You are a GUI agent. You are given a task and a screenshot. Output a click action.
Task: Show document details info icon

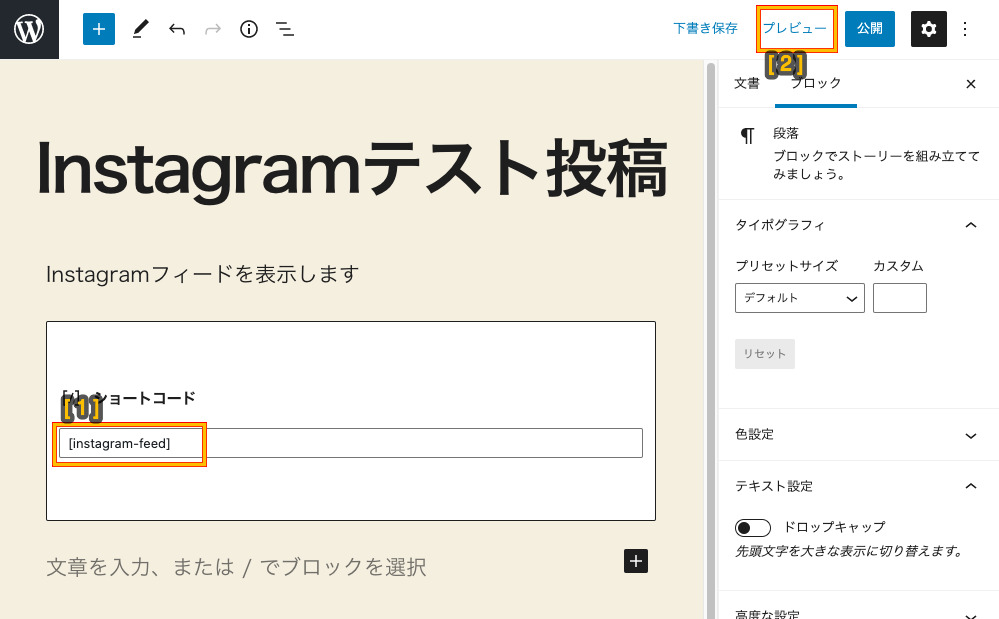pos(248,29)
